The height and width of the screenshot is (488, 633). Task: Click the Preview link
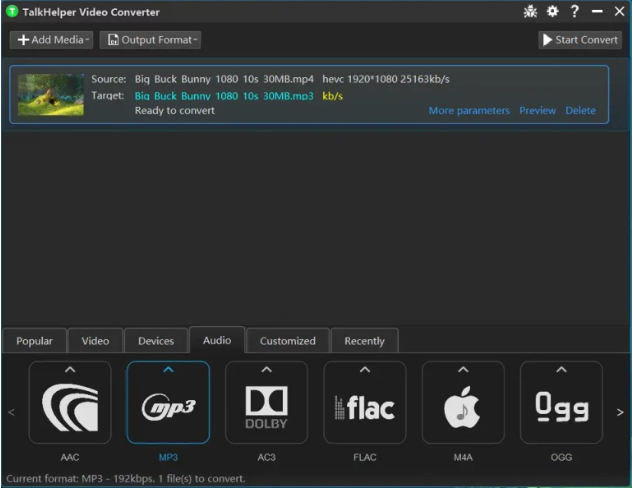(537, 111)
